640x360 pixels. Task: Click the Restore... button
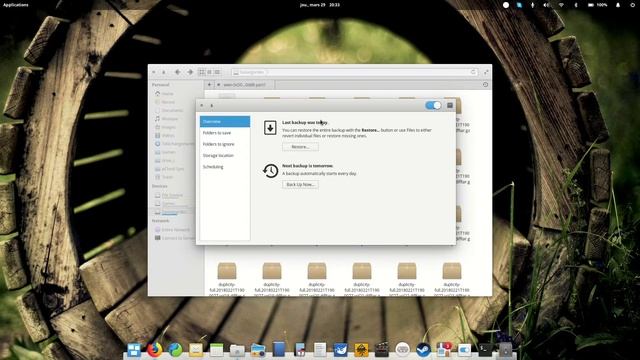click(x=300, y=147)
